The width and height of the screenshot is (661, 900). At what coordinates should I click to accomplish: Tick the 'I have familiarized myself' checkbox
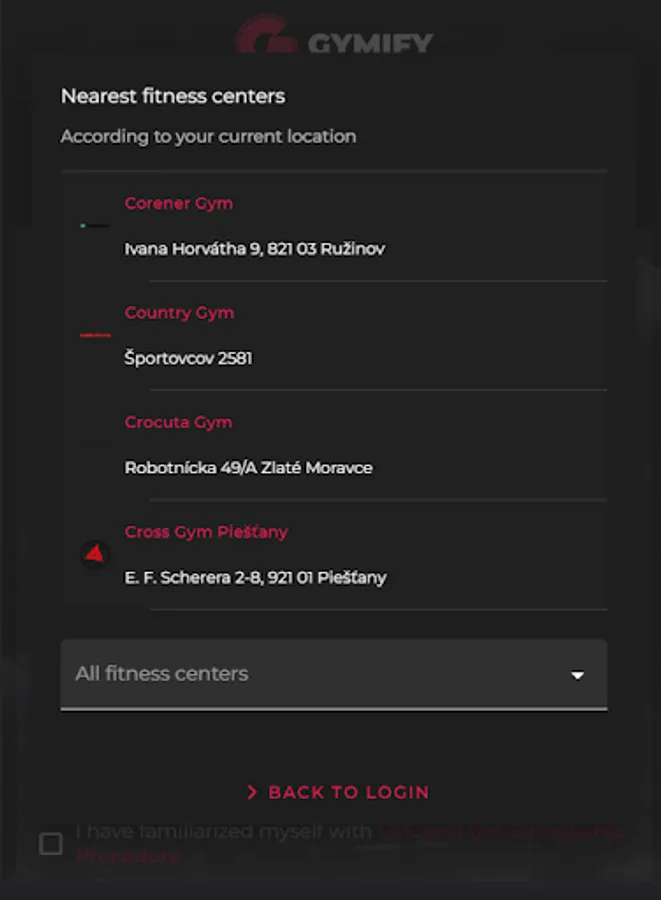(x=50, y=844)
